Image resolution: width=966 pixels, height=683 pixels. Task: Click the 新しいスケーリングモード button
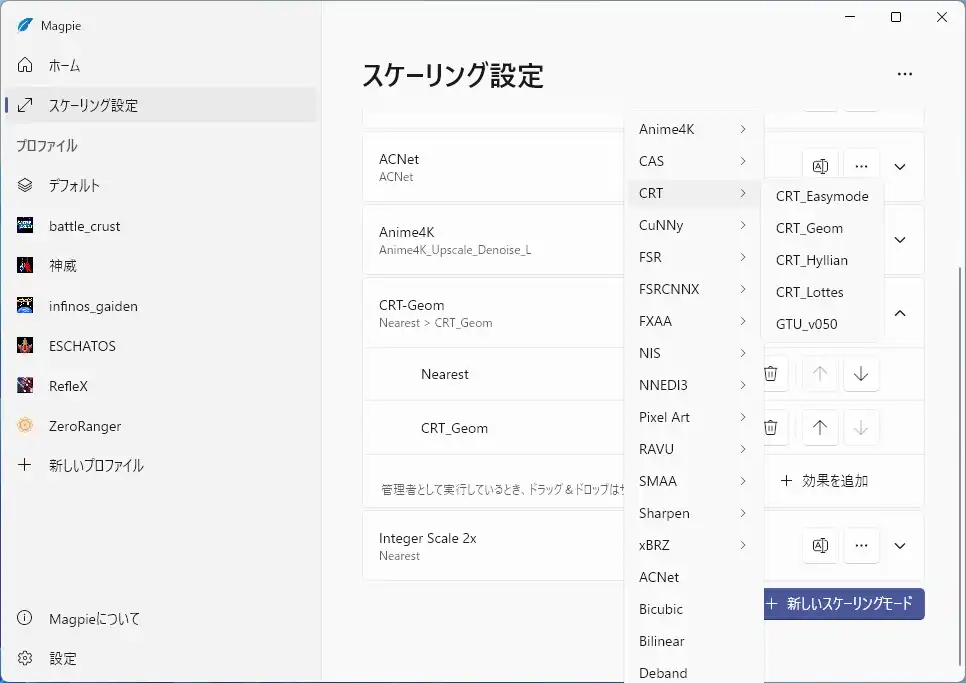[x=840, y=604]
